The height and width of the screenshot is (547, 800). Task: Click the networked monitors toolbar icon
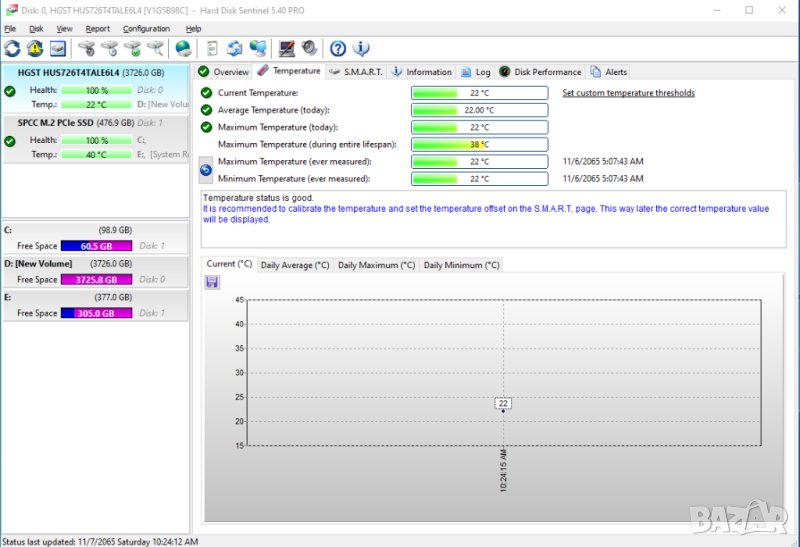point(258,48)
